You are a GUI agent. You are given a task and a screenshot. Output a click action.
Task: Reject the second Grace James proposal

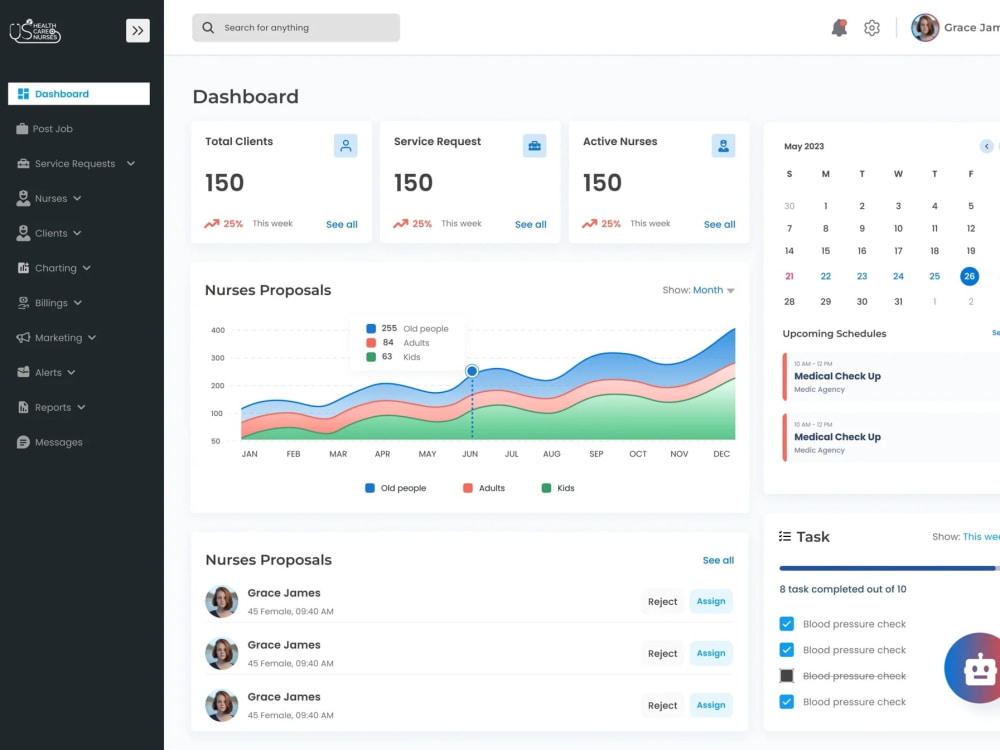coord(662,654)
